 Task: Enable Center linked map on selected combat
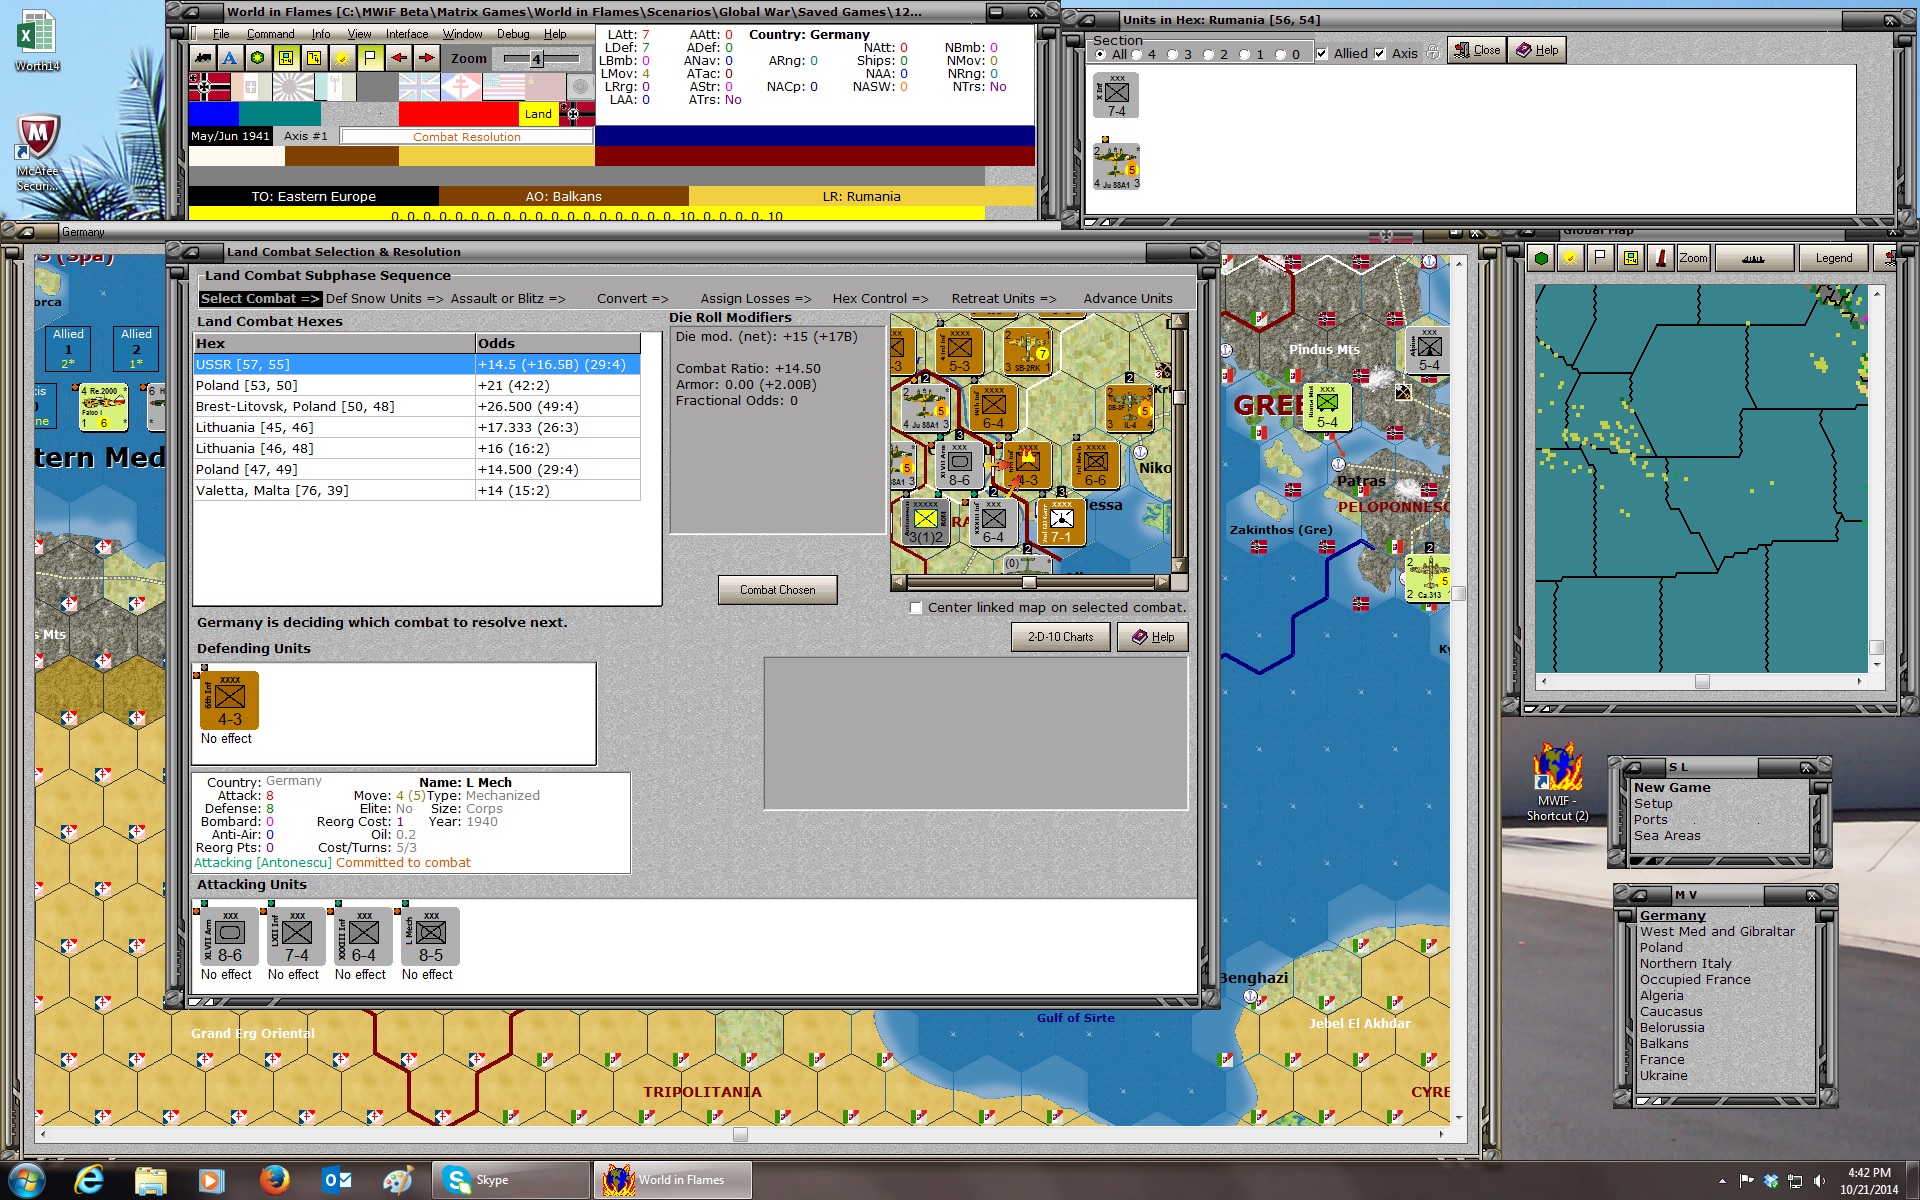coord(916,608)
